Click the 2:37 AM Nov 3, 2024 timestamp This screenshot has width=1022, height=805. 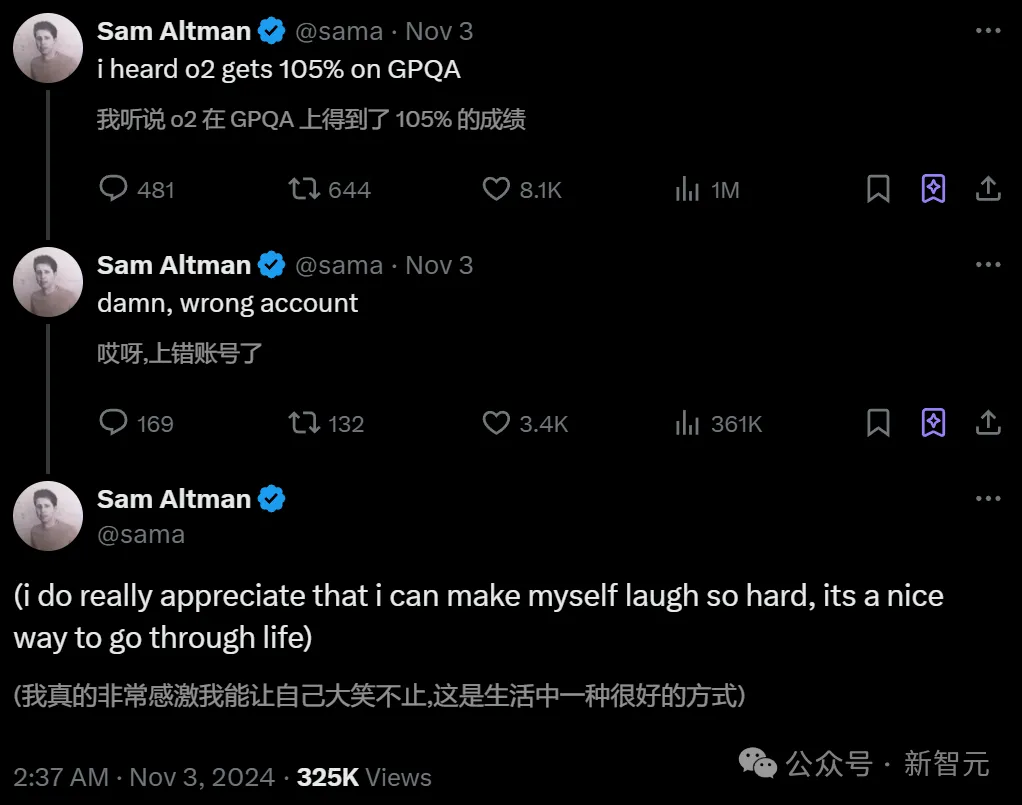click(x=144, y=777)
